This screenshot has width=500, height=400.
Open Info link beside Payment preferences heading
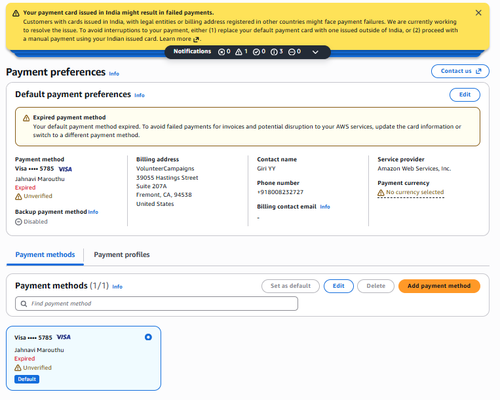pos(114,74)
